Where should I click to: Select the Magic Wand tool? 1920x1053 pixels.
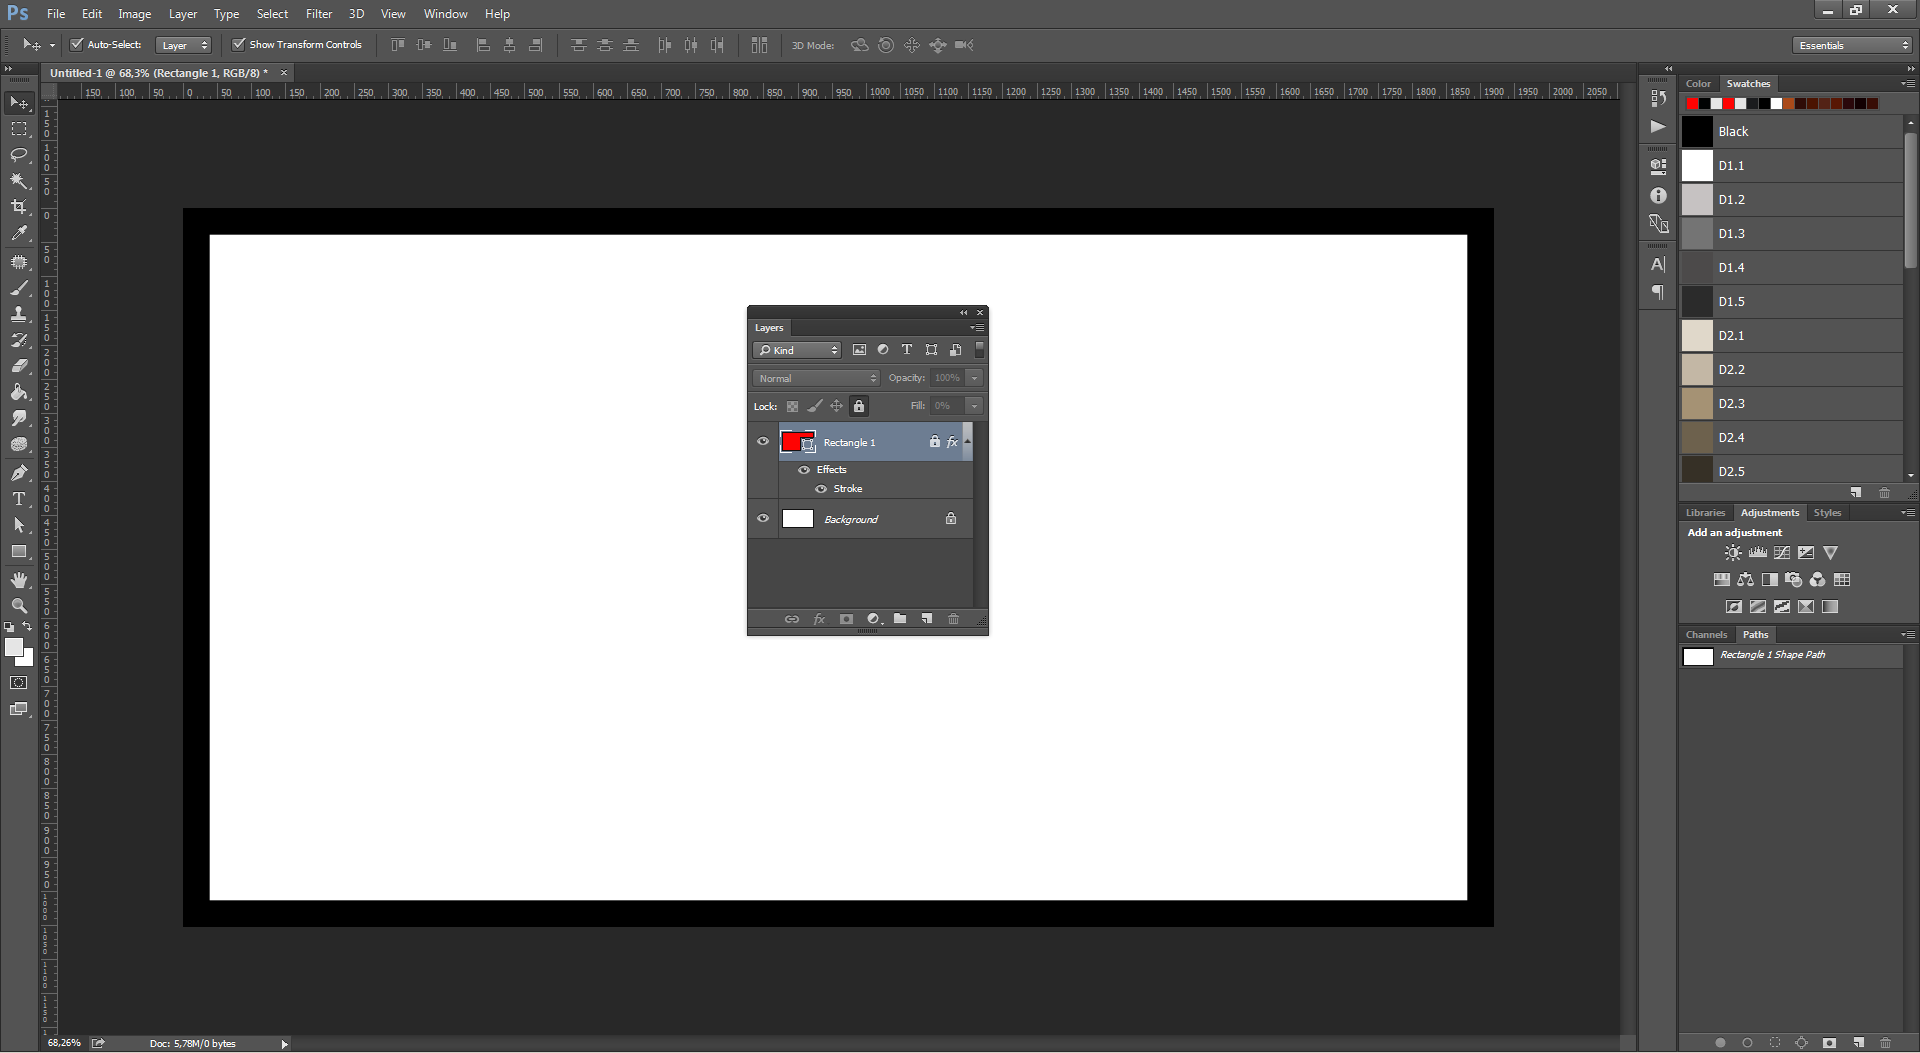[19, 181]
